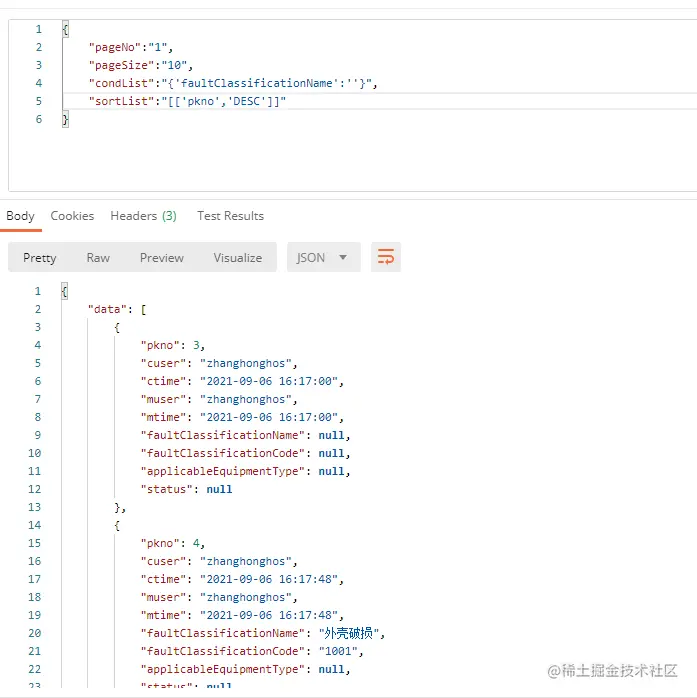Click the opening brace on response line 1
The width and height of the screenshot is (697, 698).
coord(65,292)
